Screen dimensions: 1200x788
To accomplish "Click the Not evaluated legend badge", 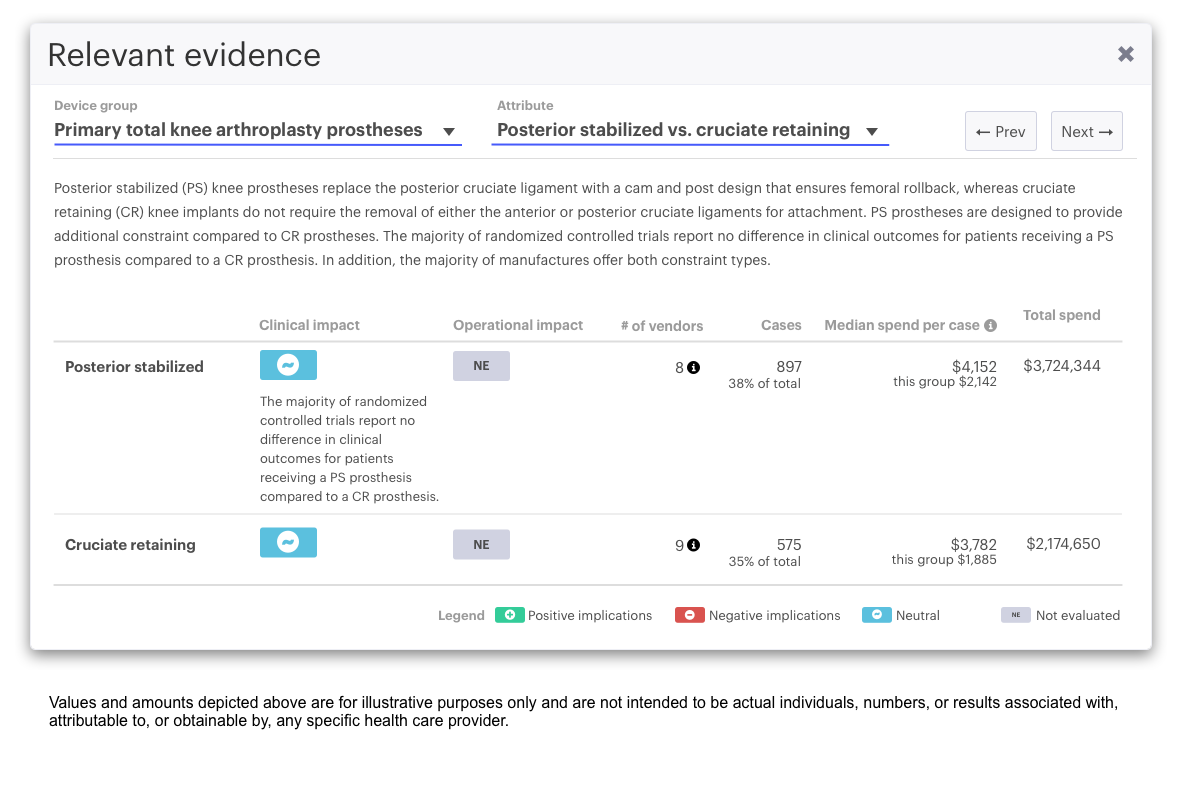I will 1015,615.
